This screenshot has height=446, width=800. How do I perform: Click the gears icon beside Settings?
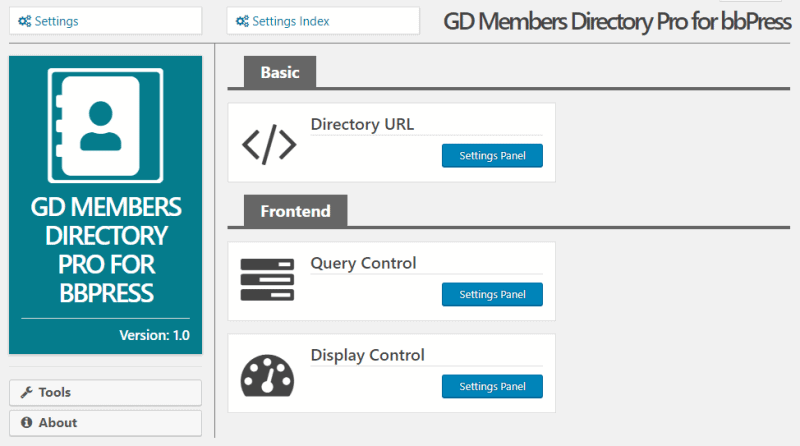pyautogui.click(x=25, y=21)
